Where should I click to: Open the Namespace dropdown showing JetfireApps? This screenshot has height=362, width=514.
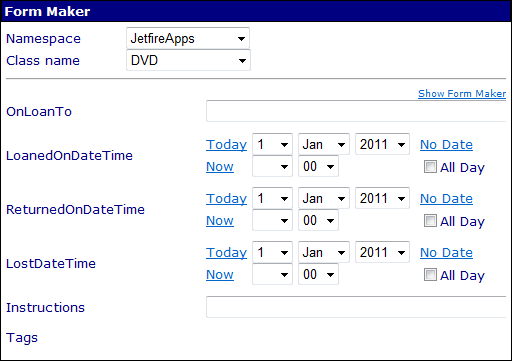pyautogui.click(x=188, y=38)
